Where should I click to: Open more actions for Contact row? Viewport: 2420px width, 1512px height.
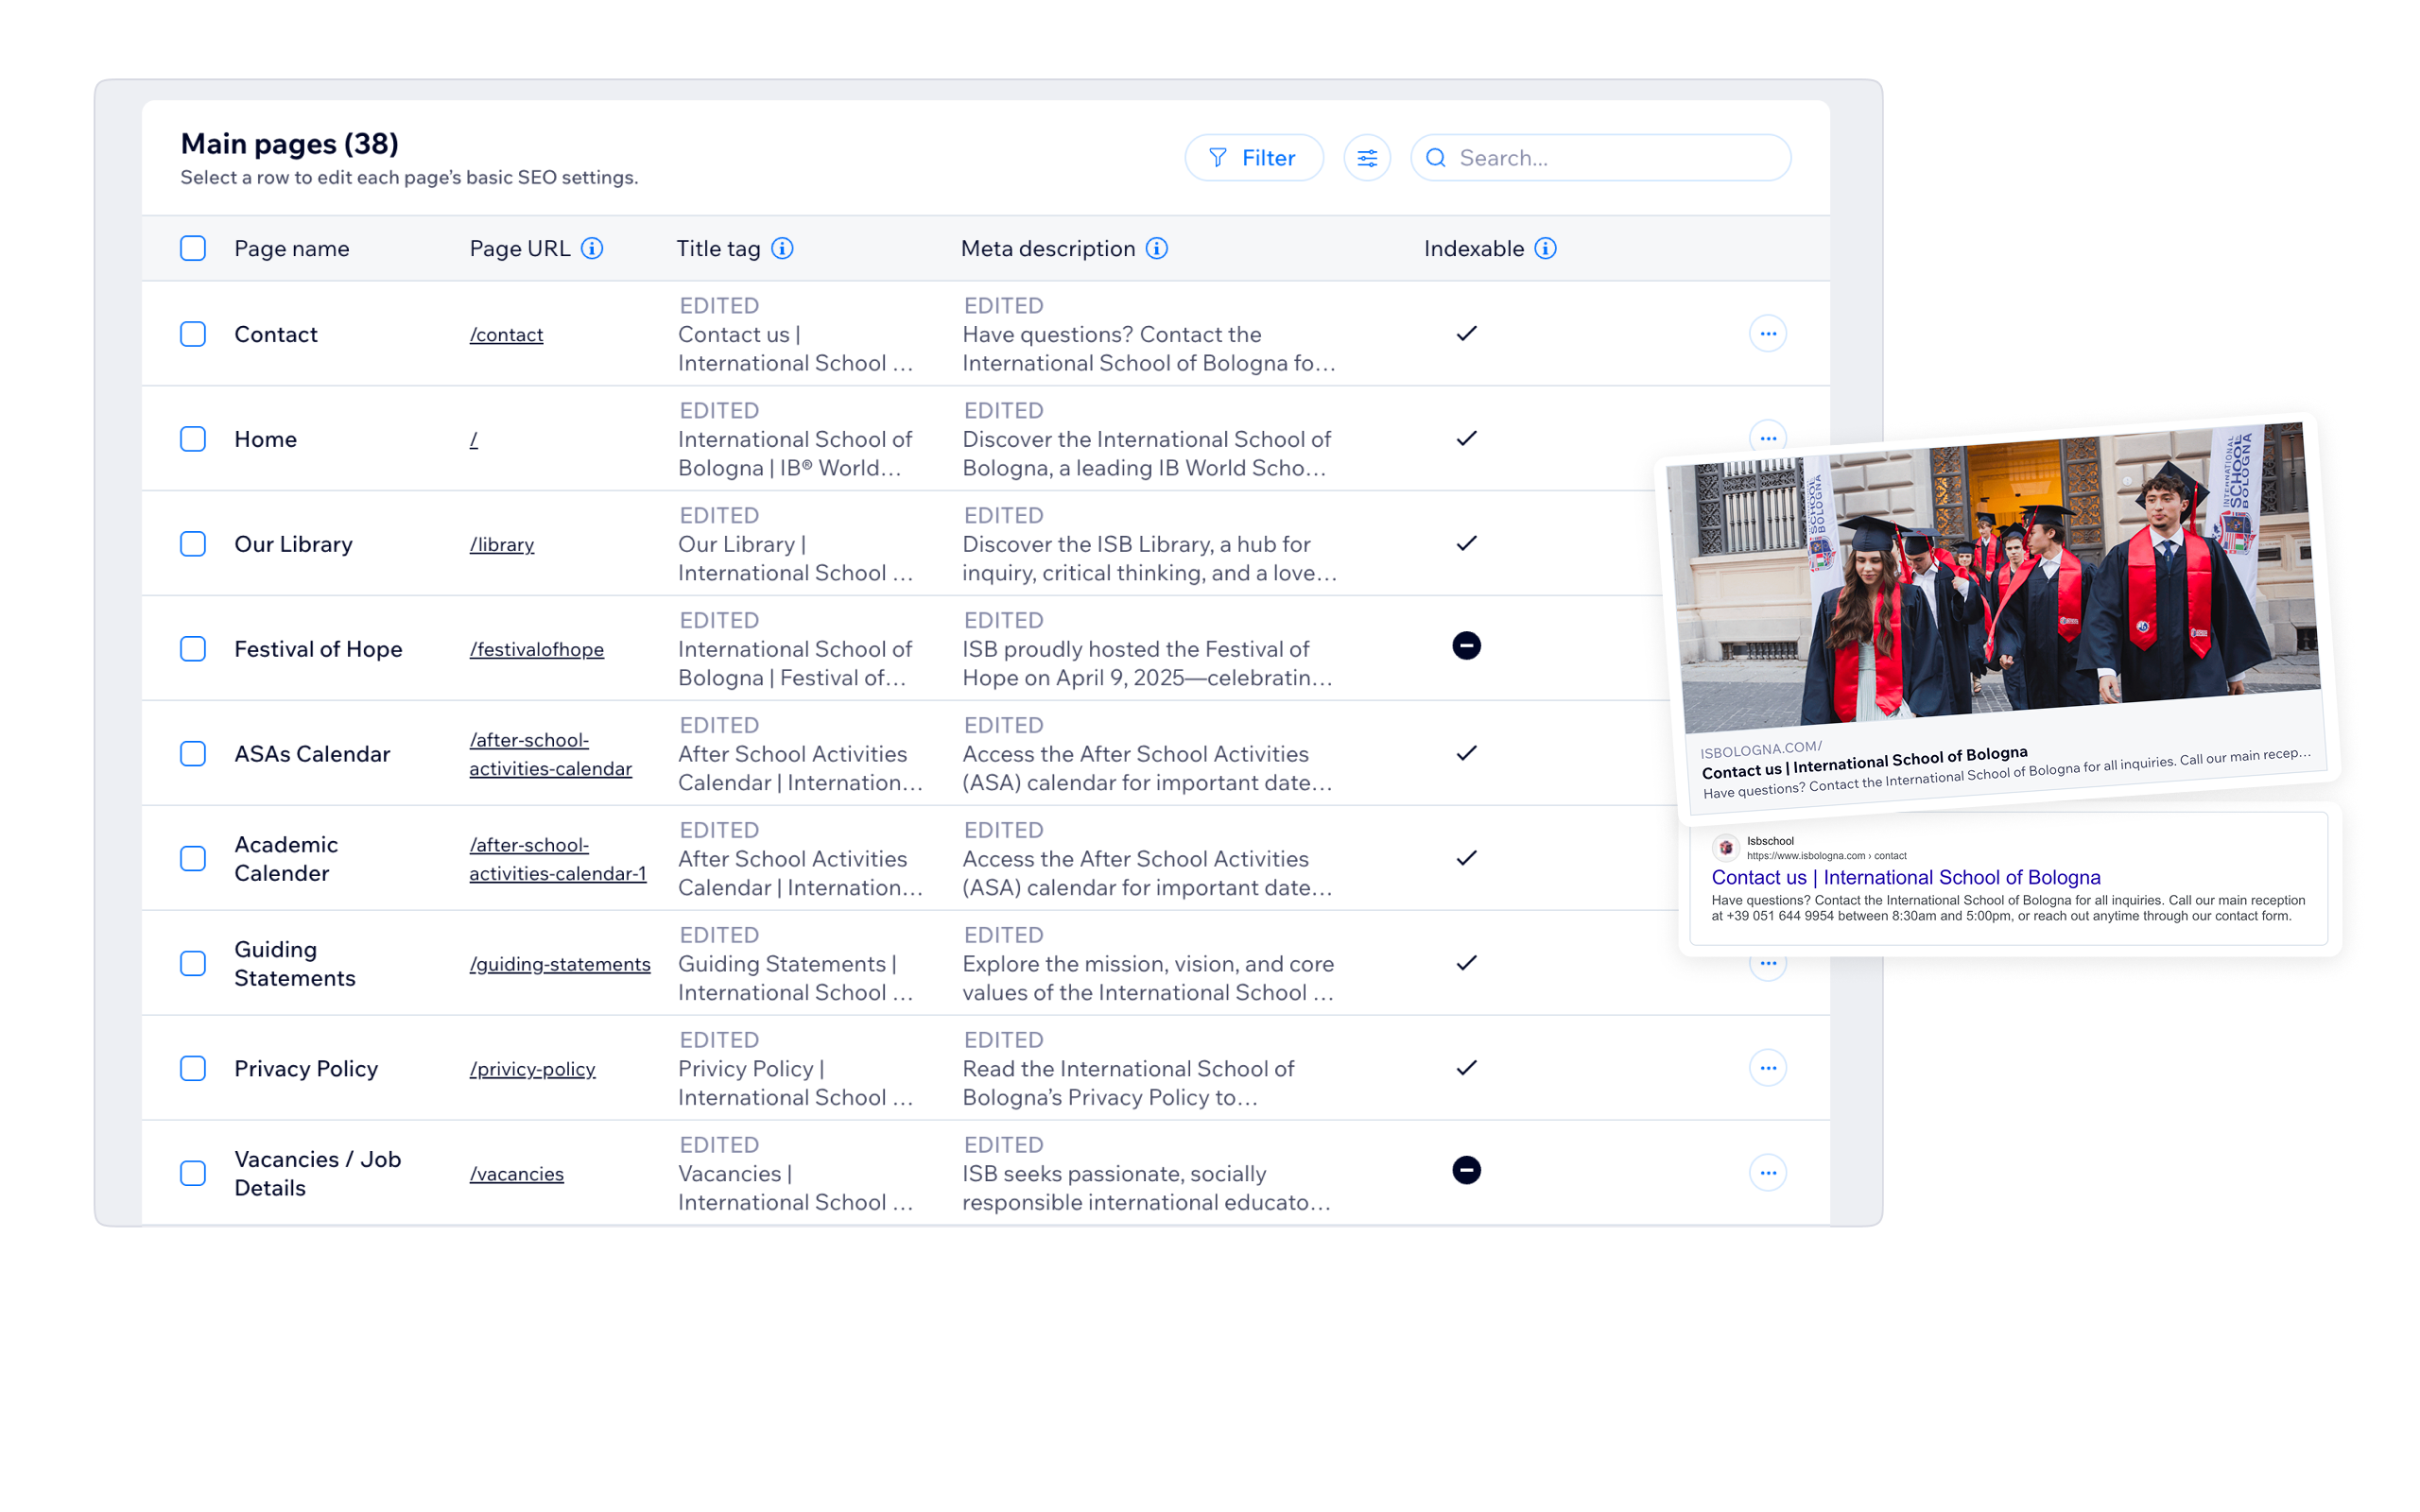[1767, 334]
